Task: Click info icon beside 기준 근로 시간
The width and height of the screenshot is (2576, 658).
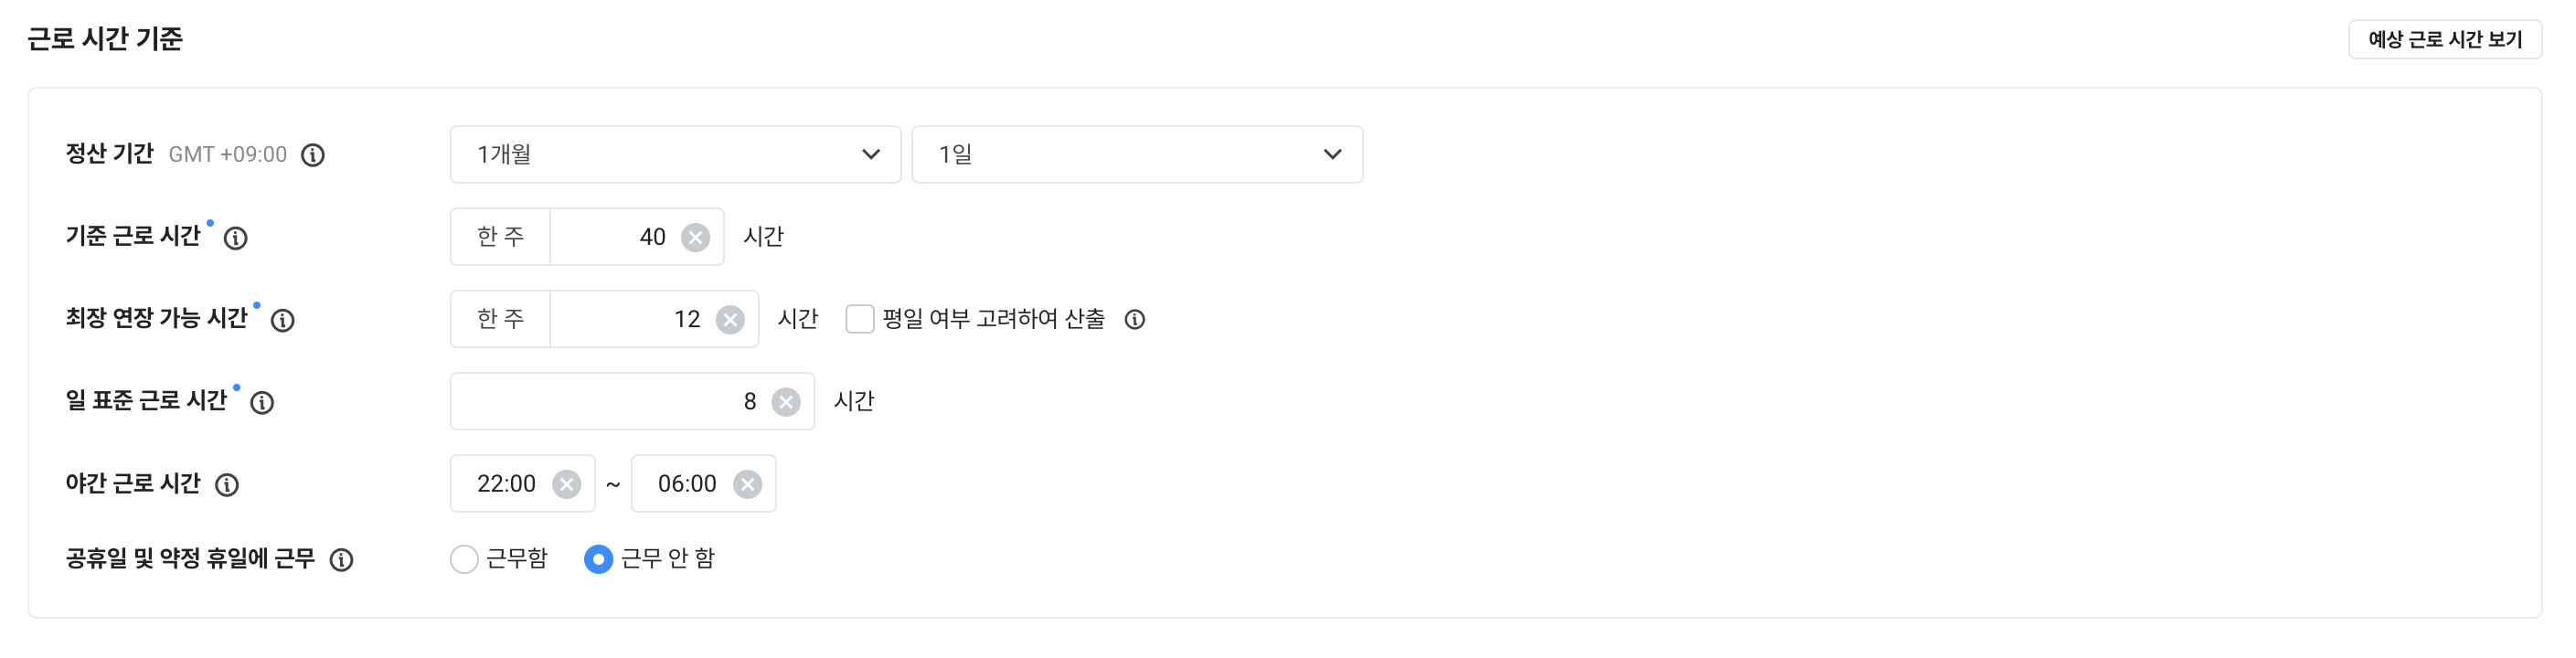Action: tap(236, 238)
